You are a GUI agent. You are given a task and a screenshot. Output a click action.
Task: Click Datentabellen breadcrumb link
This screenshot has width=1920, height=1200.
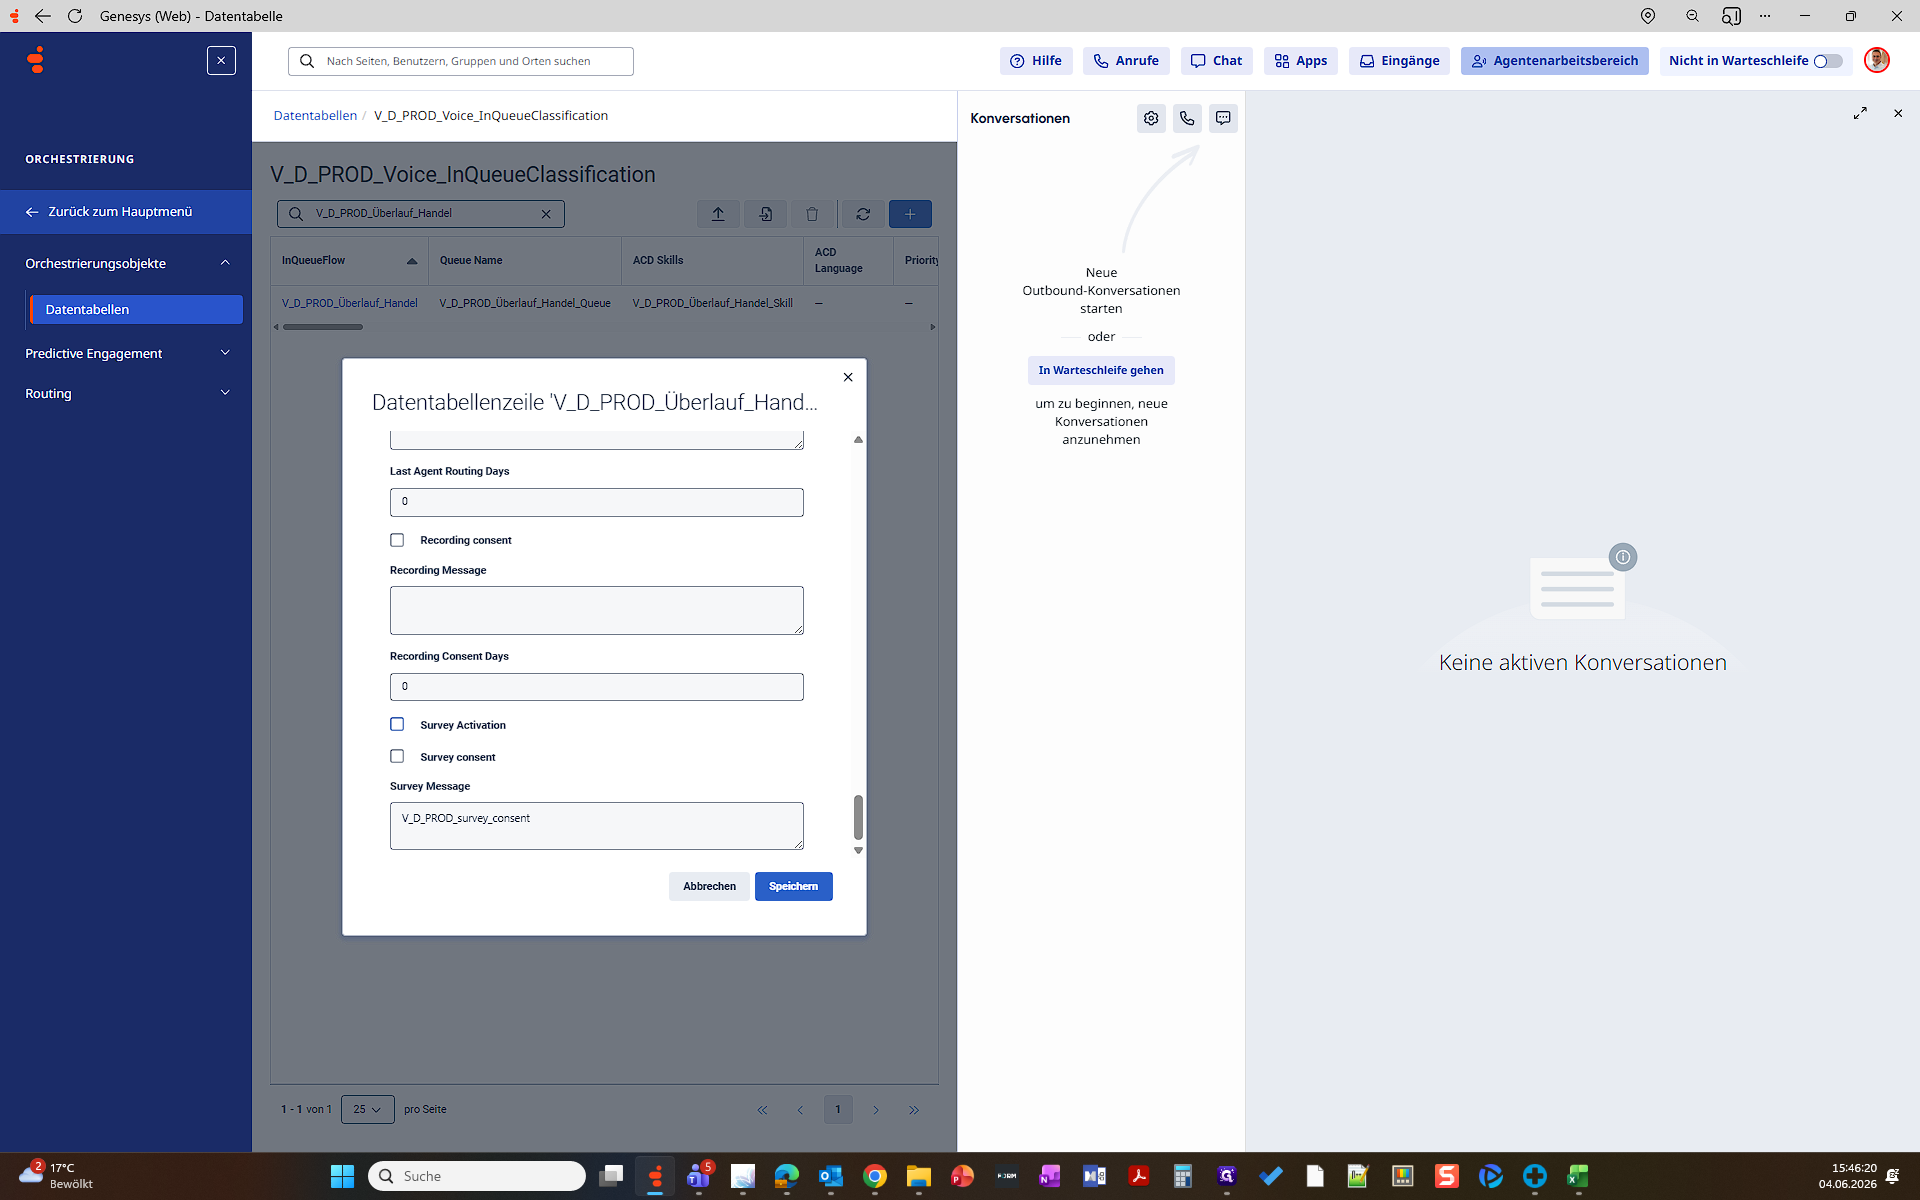pyautogui.click(x=315, y=116)
